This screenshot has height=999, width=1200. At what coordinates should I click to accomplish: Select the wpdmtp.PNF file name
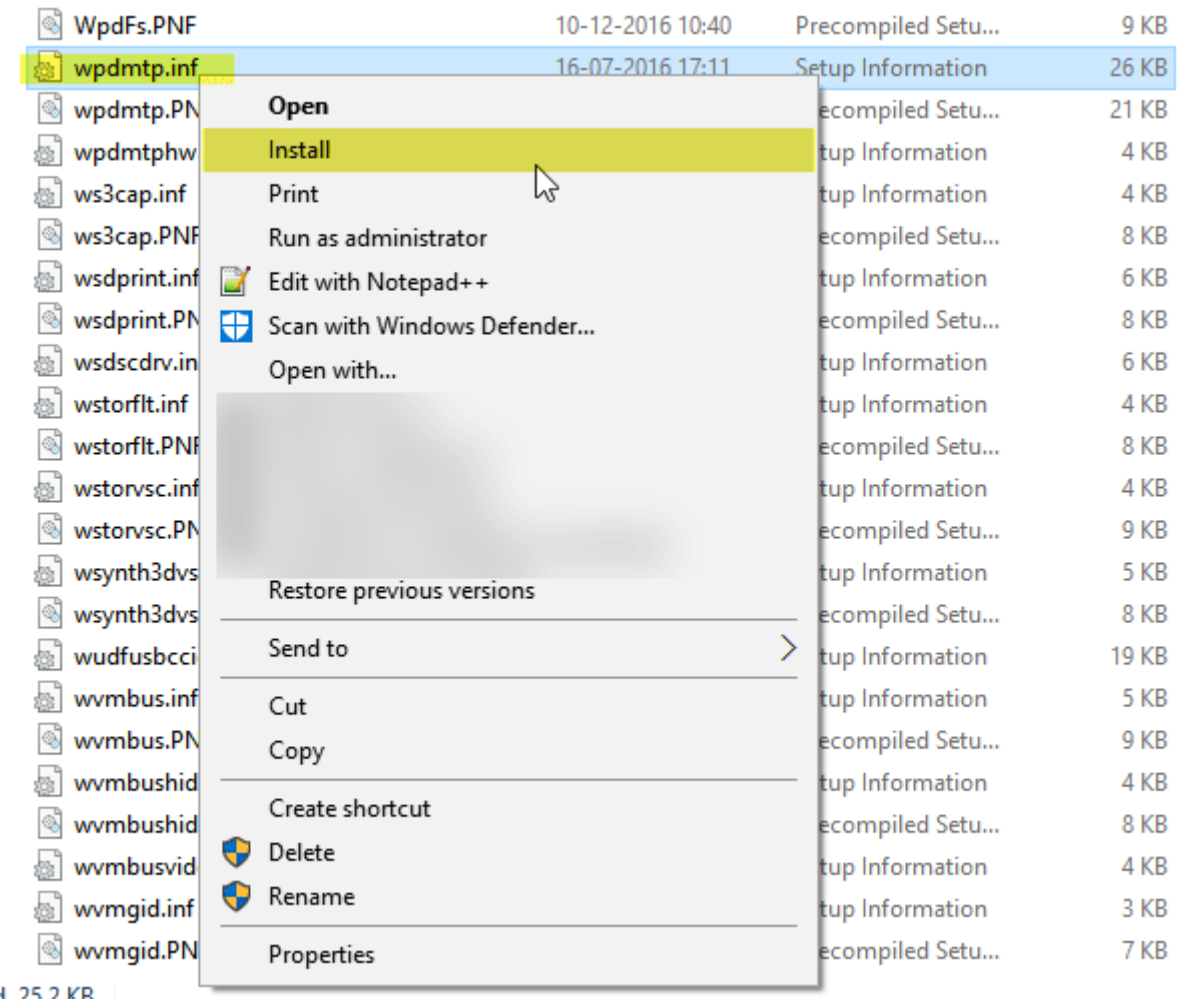point(136,110)
